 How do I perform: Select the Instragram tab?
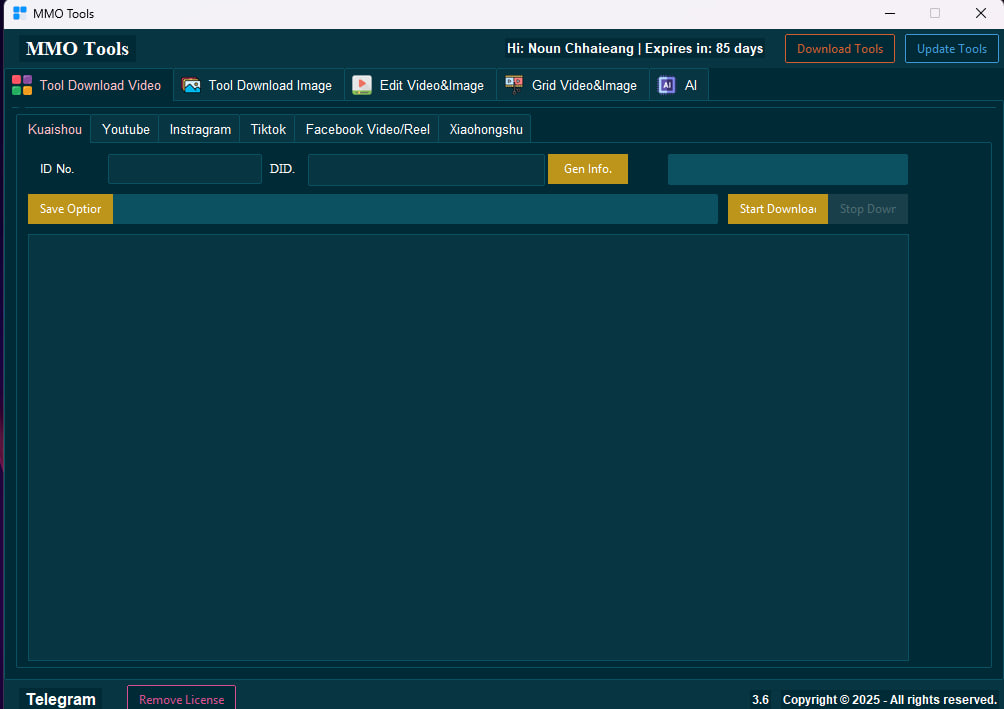coord(199,129)
